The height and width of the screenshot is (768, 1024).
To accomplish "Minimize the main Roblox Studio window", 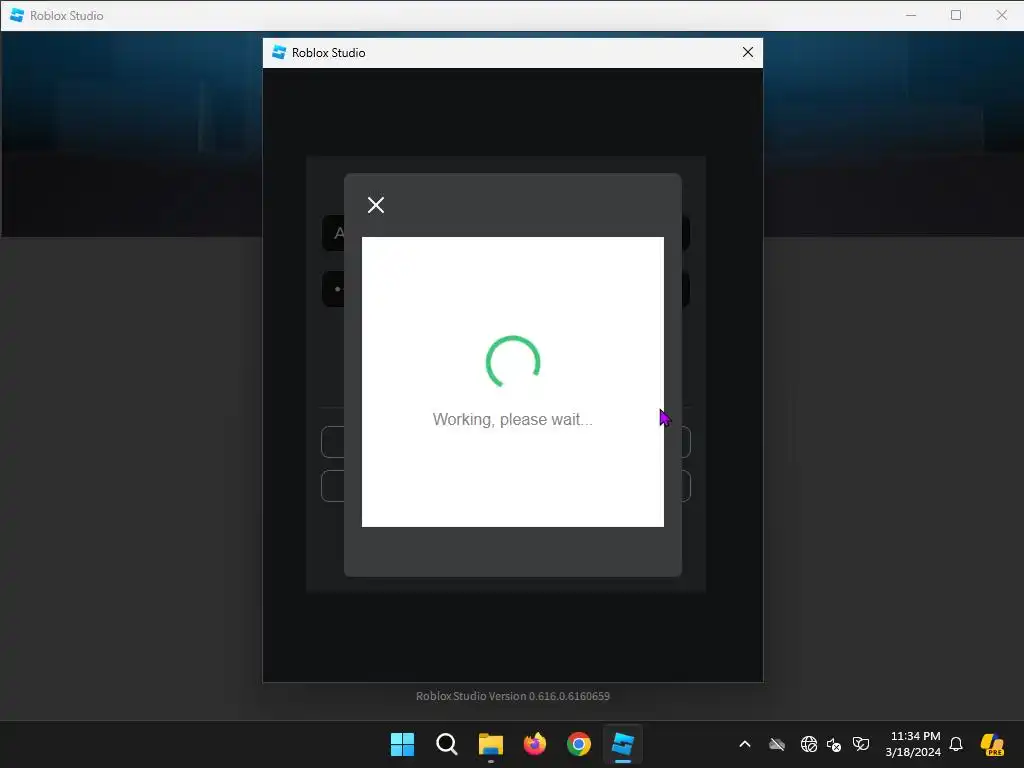I will 911,15.
